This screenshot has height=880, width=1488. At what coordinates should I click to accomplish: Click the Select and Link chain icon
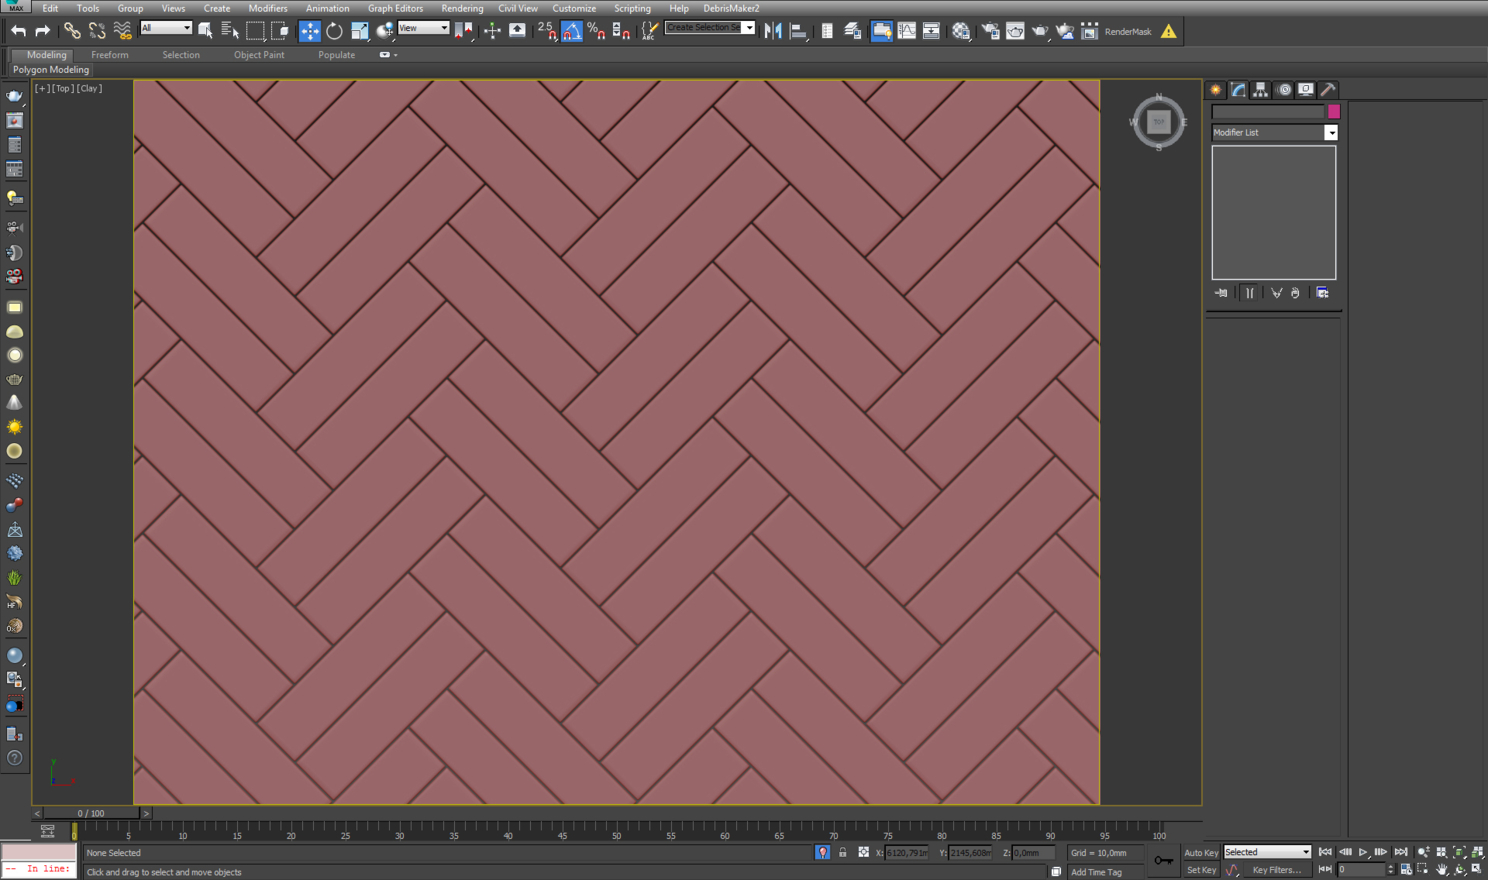tap(72, 31)
